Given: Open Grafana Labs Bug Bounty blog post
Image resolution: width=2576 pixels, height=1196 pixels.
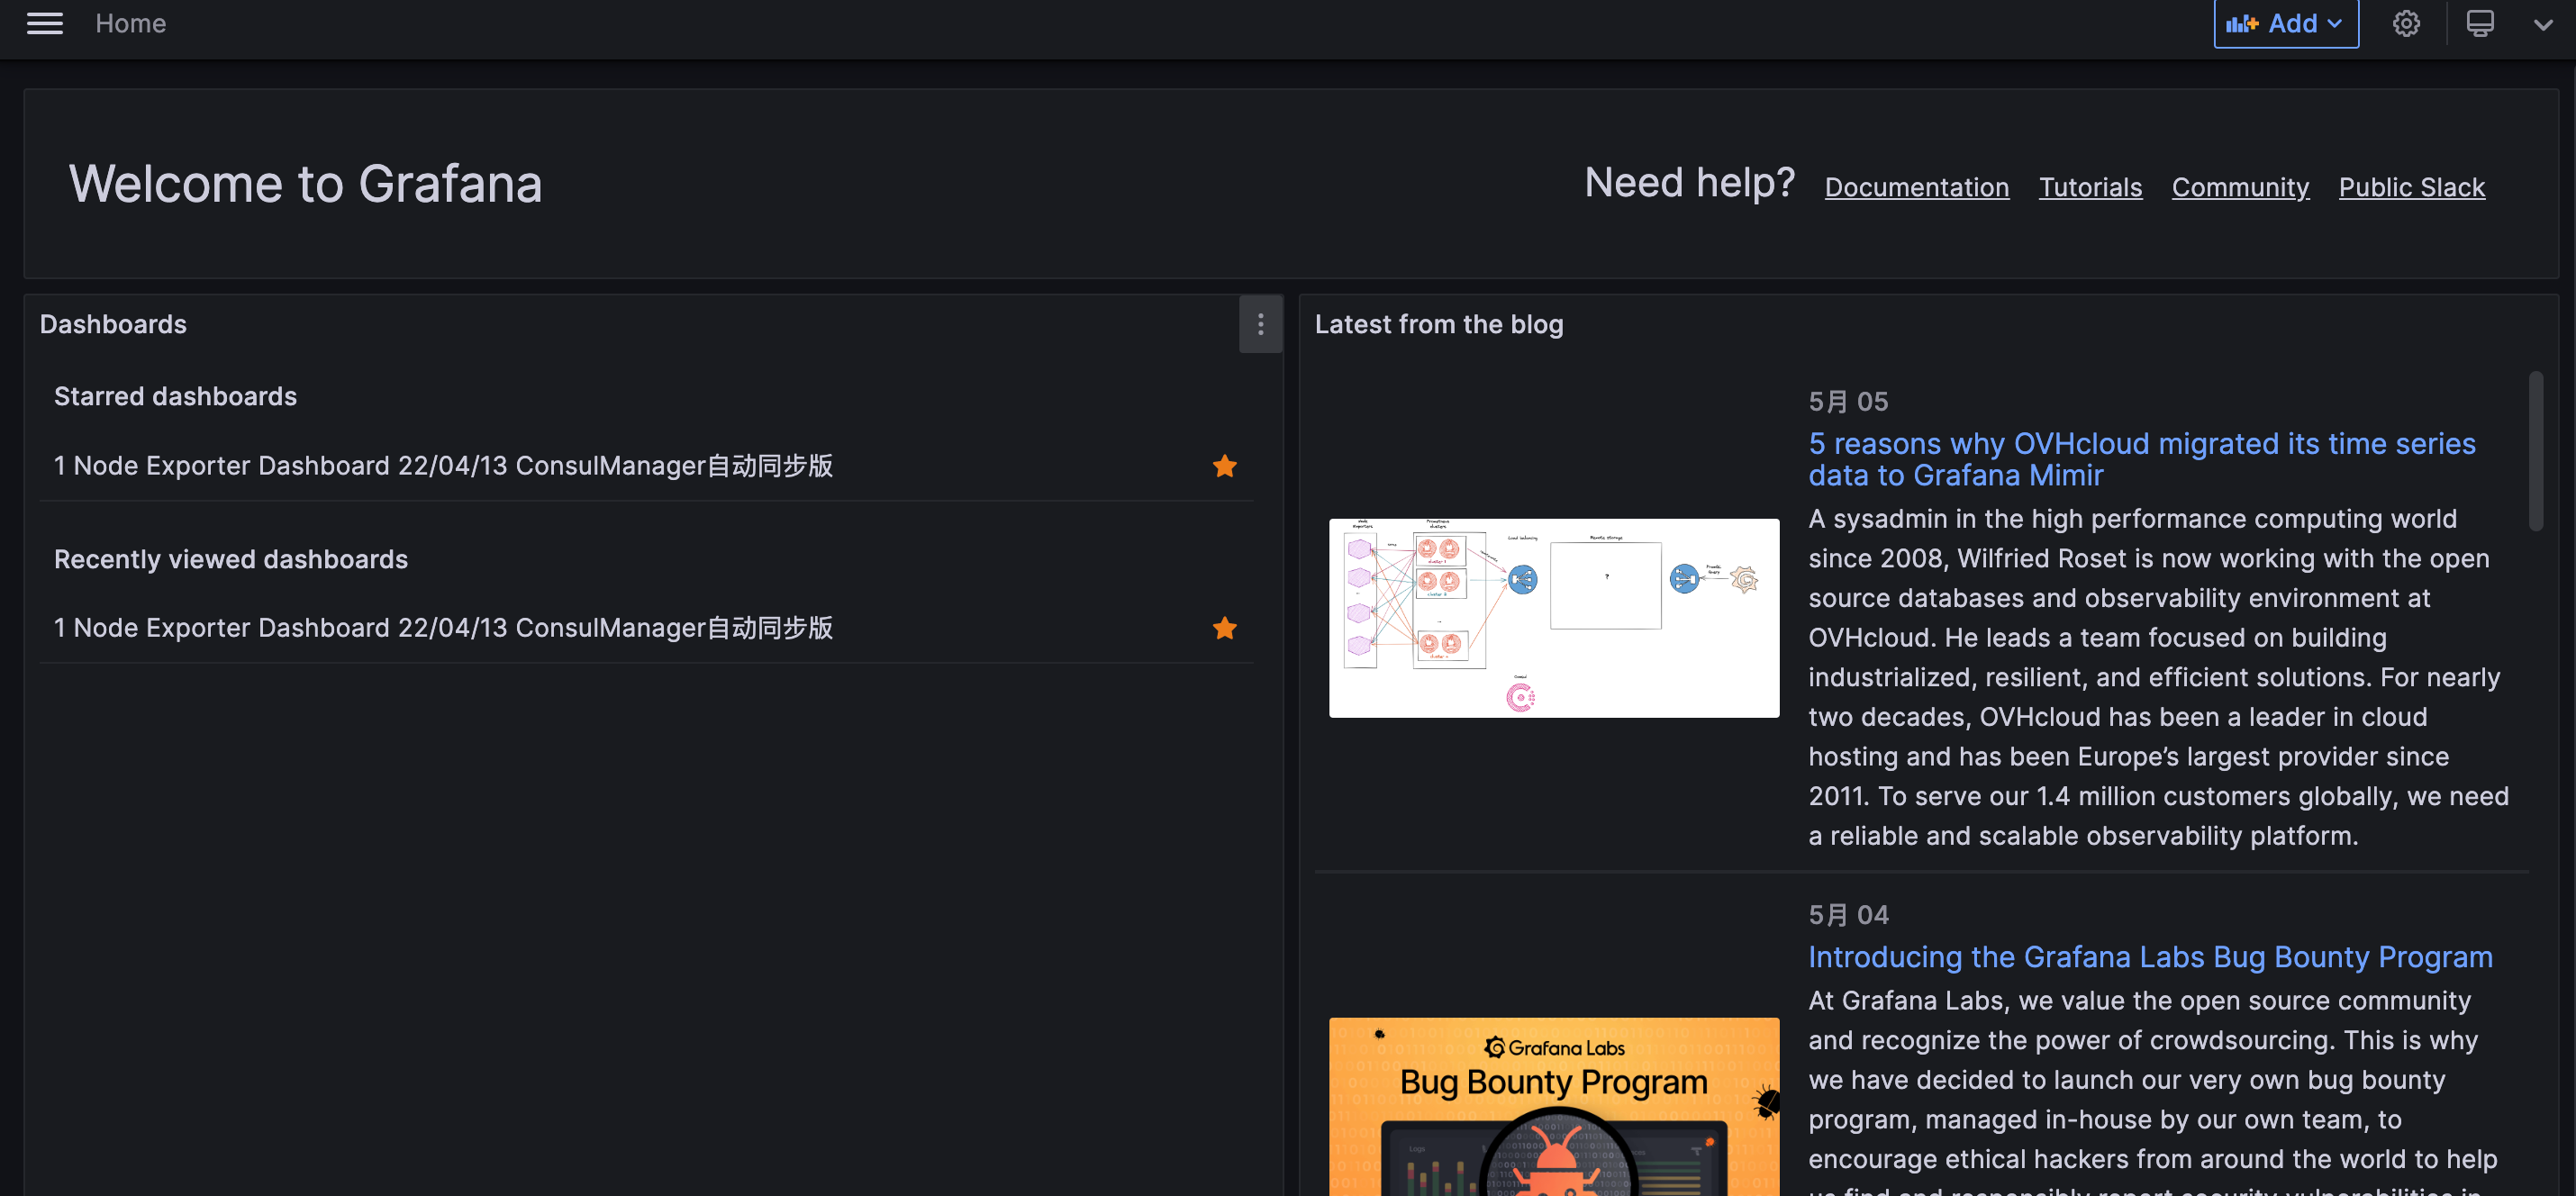Looking at the screenshot, I should tap(2150, 957).
